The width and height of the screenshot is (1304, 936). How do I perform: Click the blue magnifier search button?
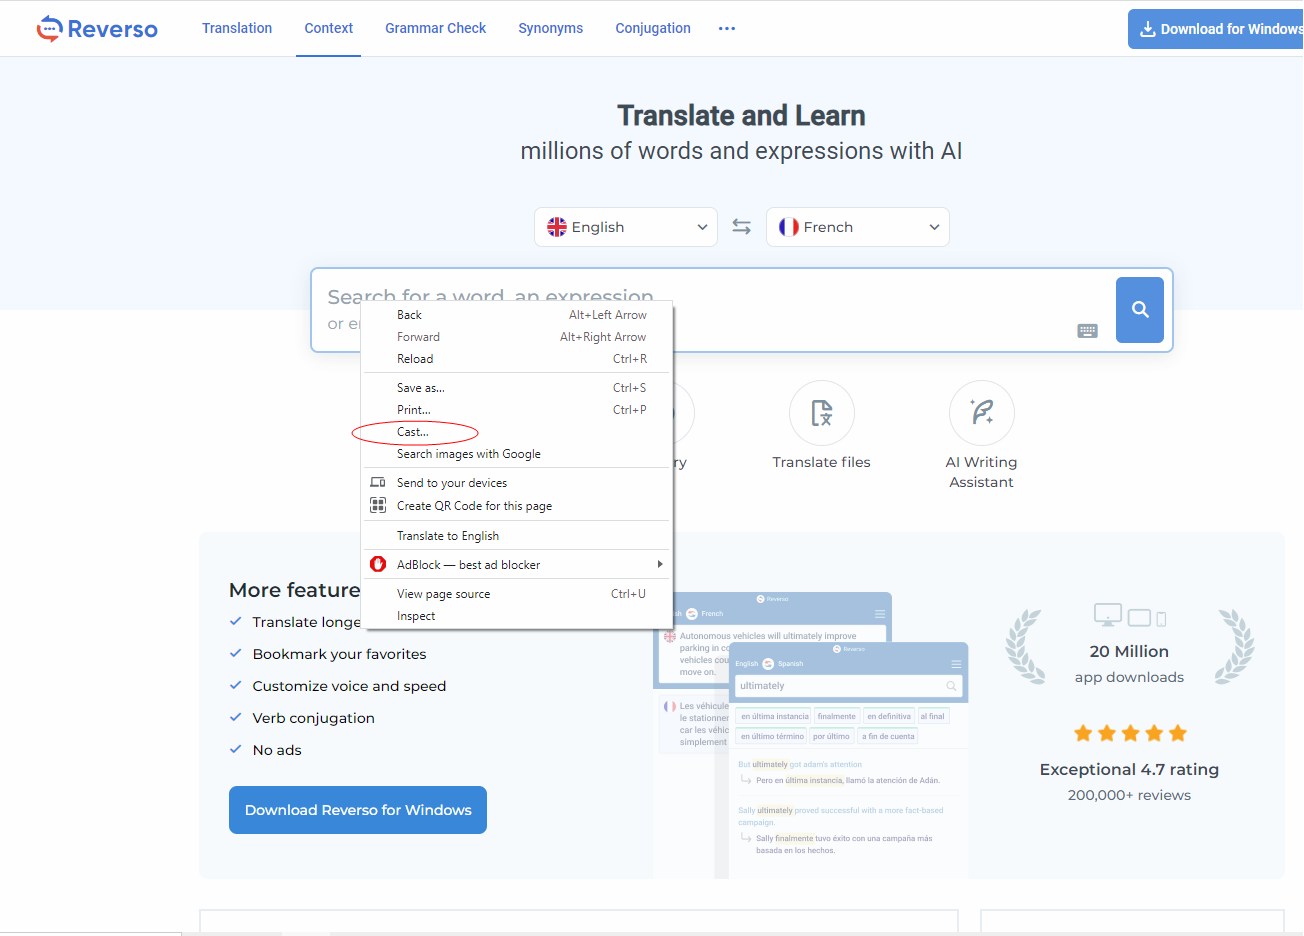(x=1140, y=310)
